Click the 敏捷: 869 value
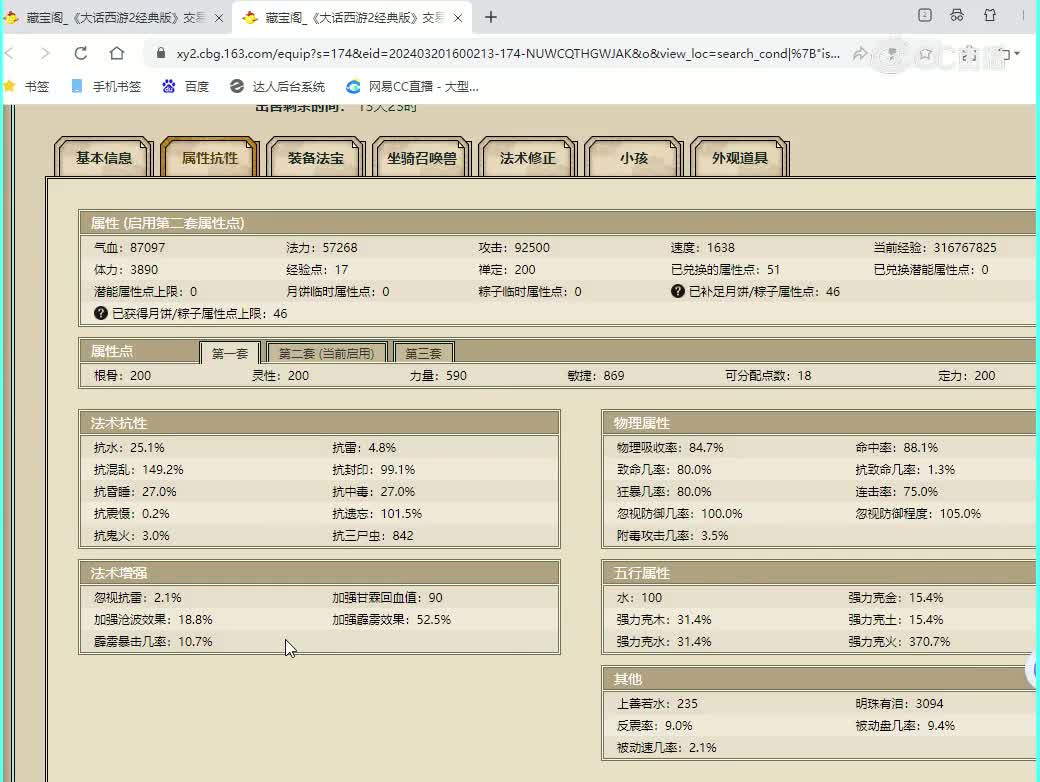1040x782 pixels. coord(596,375)
